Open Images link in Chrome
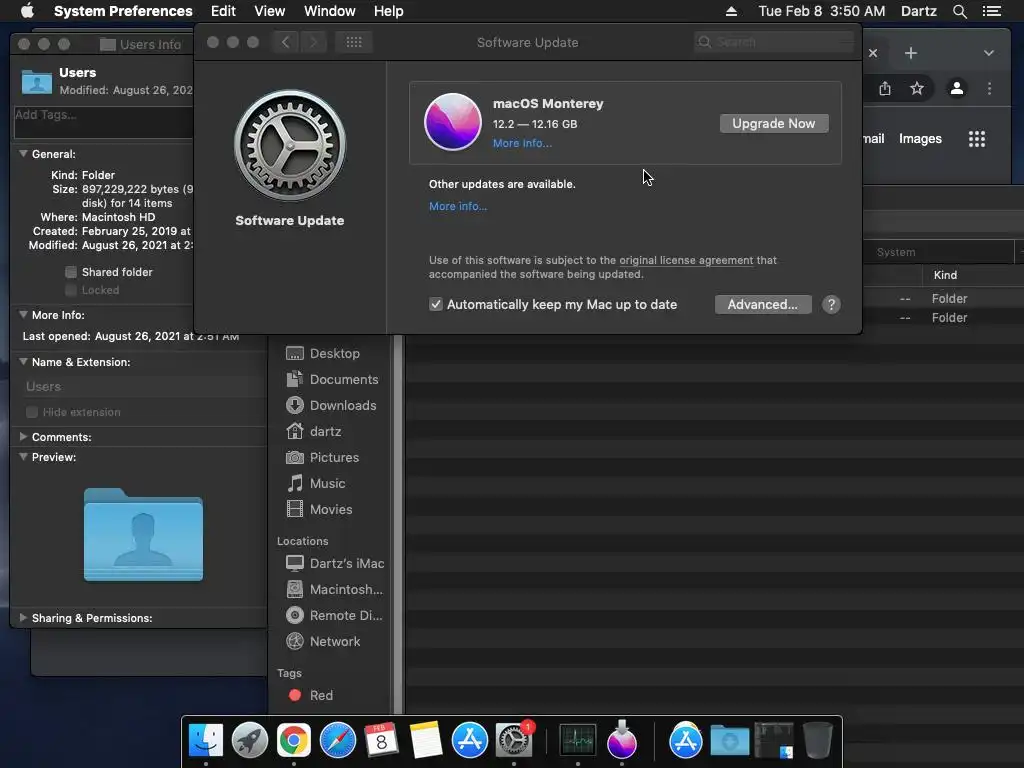 tap(920, 138)
